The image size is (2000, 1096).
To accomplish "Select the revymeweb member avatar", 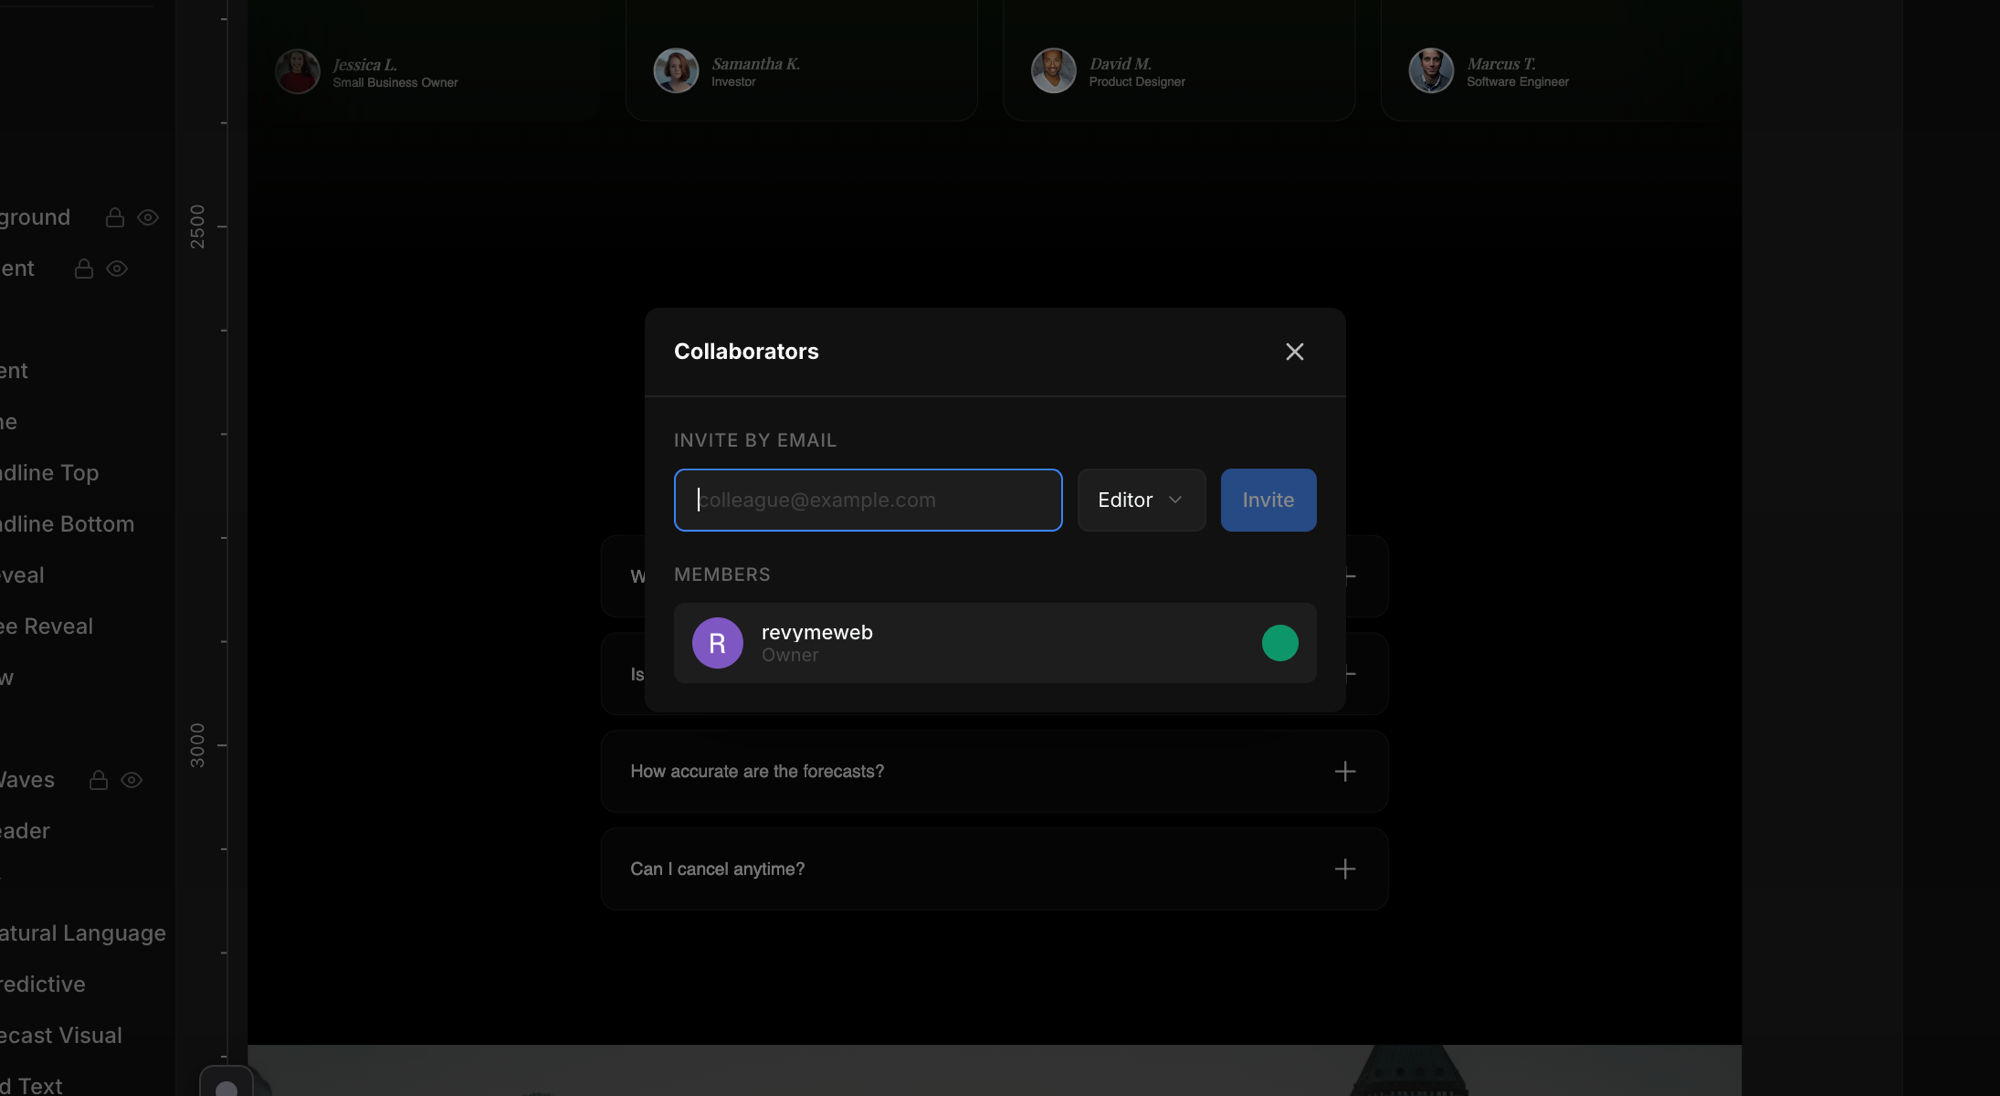I will pyautogui.click(x=717, y=643).
